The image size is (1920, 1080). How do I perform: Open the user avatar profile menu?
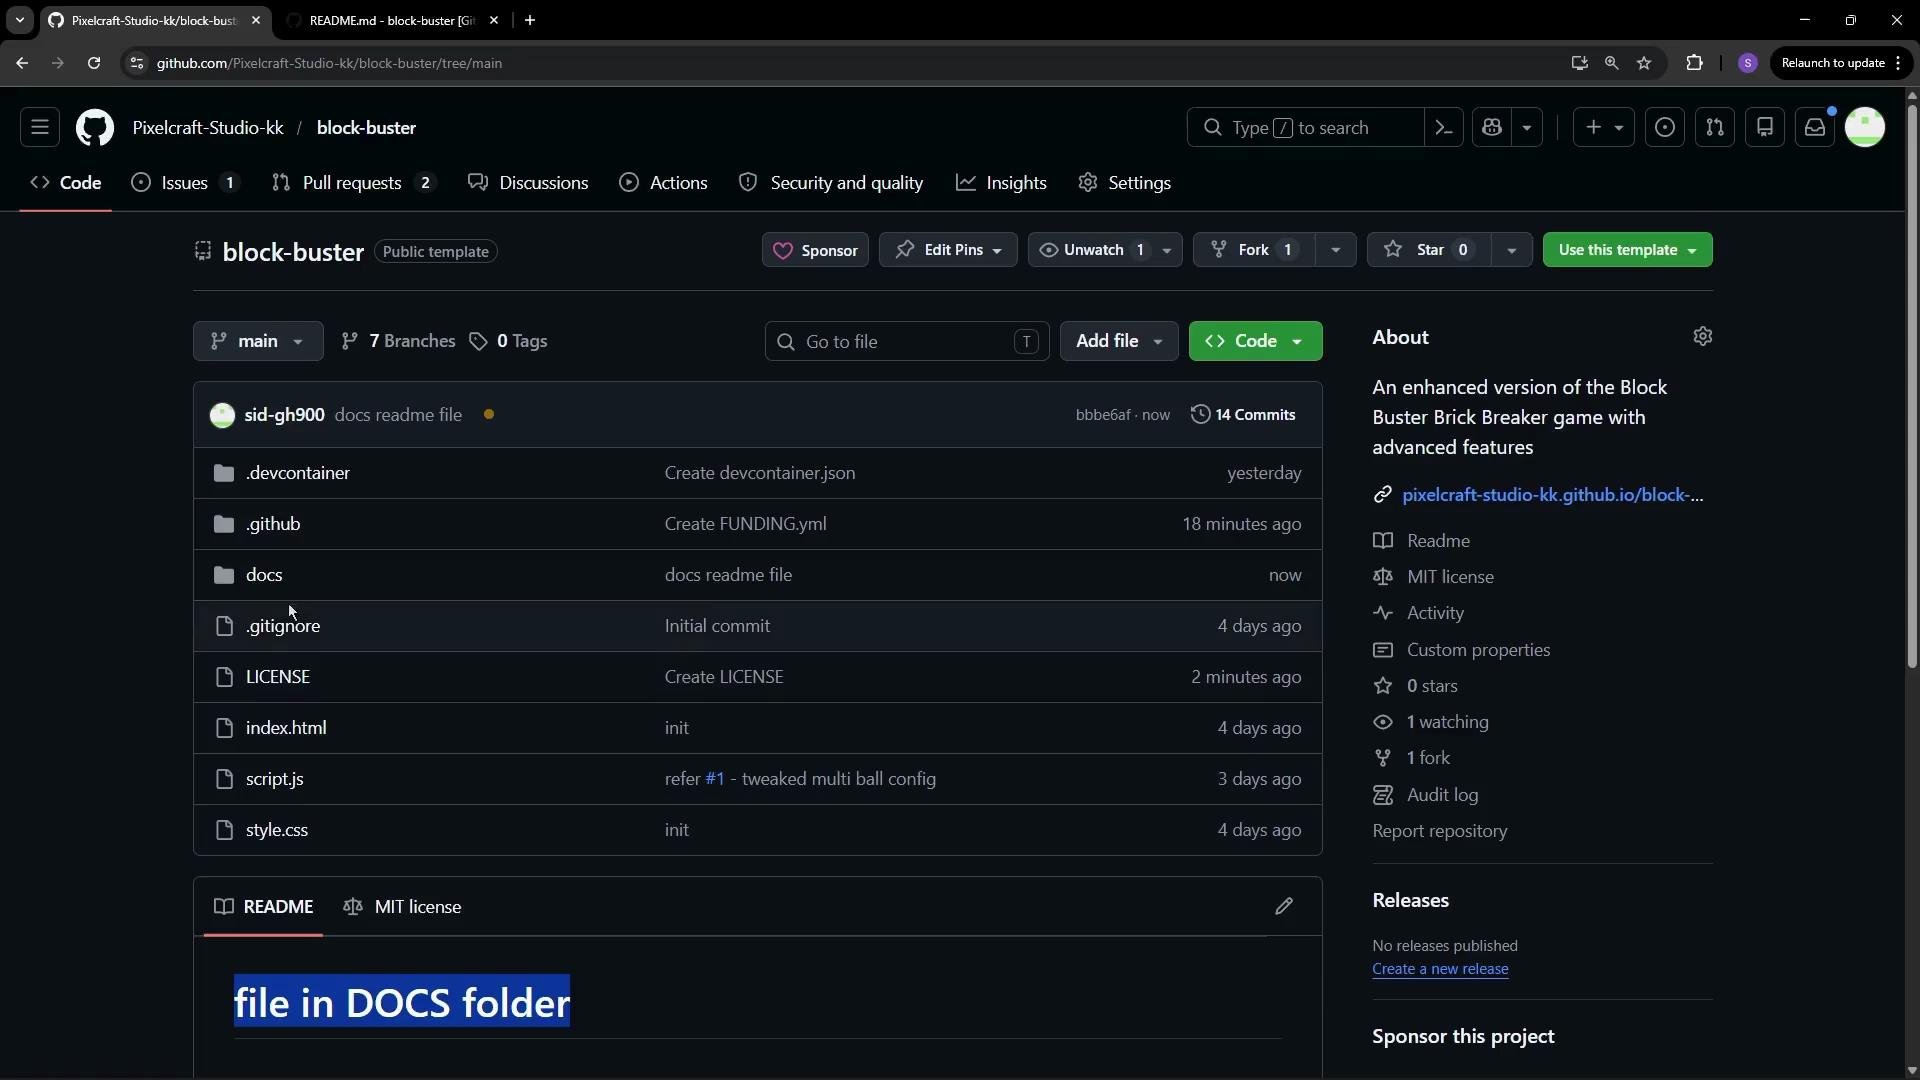(1865, 128)
